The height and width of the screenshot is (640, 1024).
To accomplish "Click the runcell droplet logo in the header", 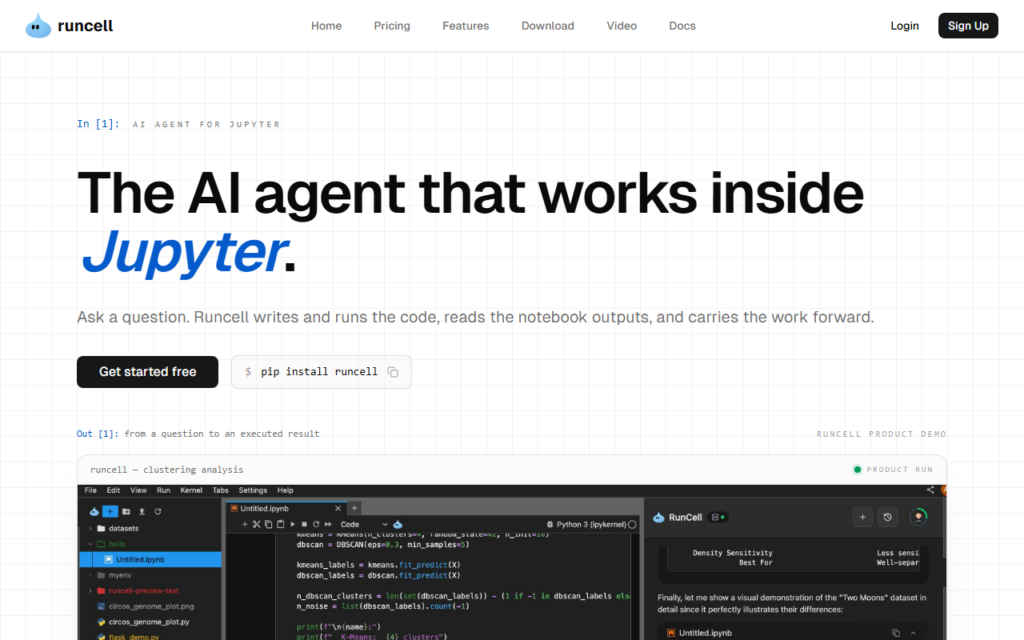I will tap(38, 26).
